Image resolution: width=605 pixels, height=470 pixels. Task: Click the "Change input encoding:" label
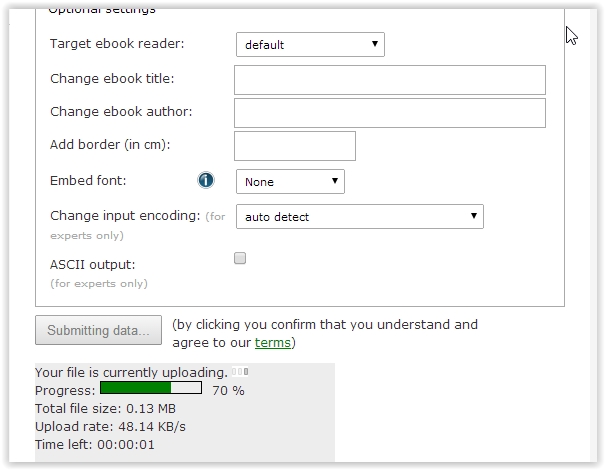(126, 215)
